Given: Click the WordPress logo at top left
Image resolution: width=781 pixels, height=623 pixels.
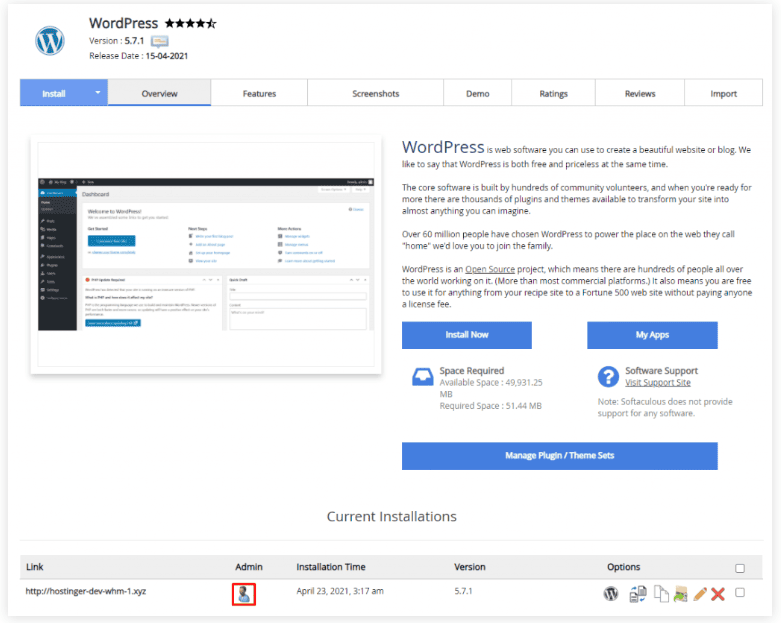Looking at the screenshot, I should coord(50,41).
